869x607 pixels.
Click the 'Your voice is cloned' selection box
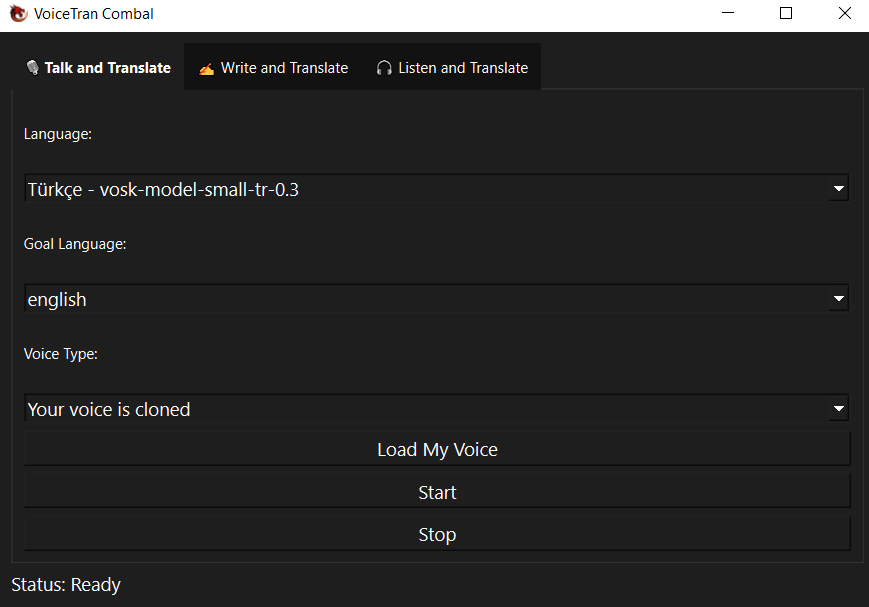(x=420, y=408)
